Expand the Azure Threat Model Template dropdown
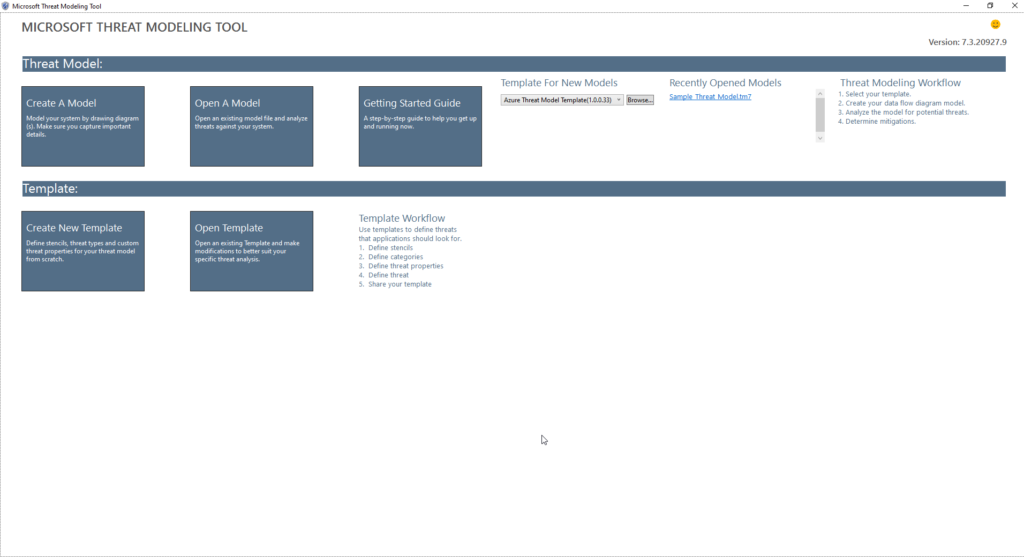The height and width of the screenshot is (557, 1024). tap(562, 100)
